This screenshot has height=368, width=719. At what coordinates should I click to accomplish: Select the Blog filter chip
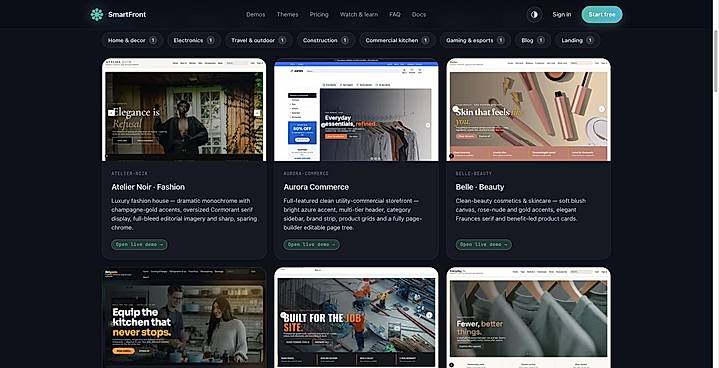tap(532, 40)
